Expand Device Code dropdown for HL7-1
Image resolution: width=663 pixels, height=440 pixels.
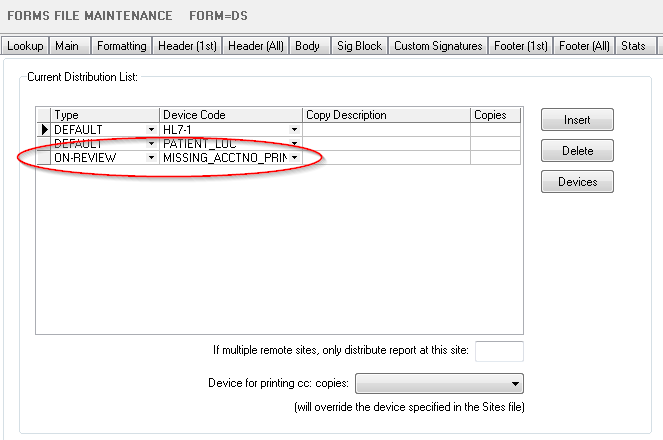(295, 130)
